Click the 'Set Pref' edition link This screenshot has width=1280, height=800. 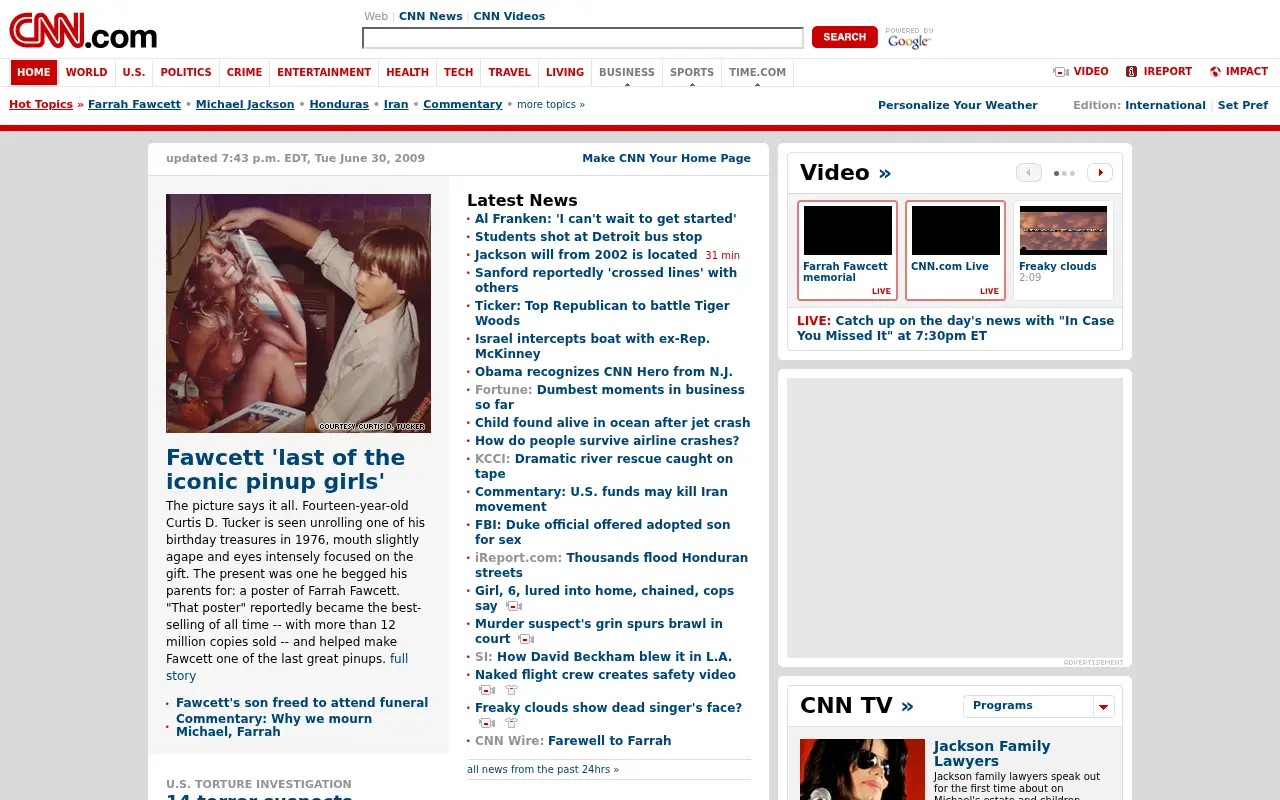1243,105
